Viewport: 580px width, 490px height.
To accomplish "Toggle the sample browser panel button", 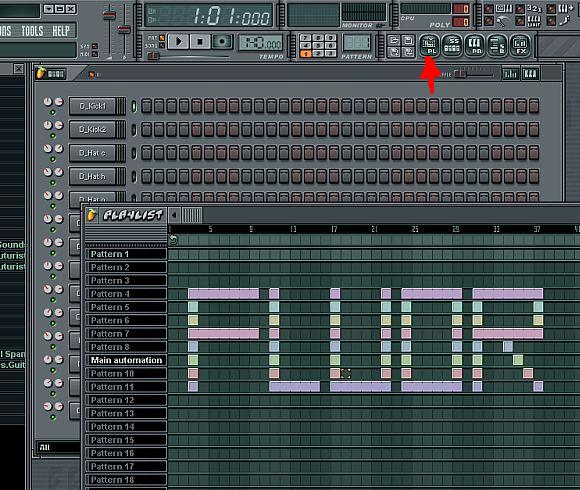I will [x=497, y=45].
